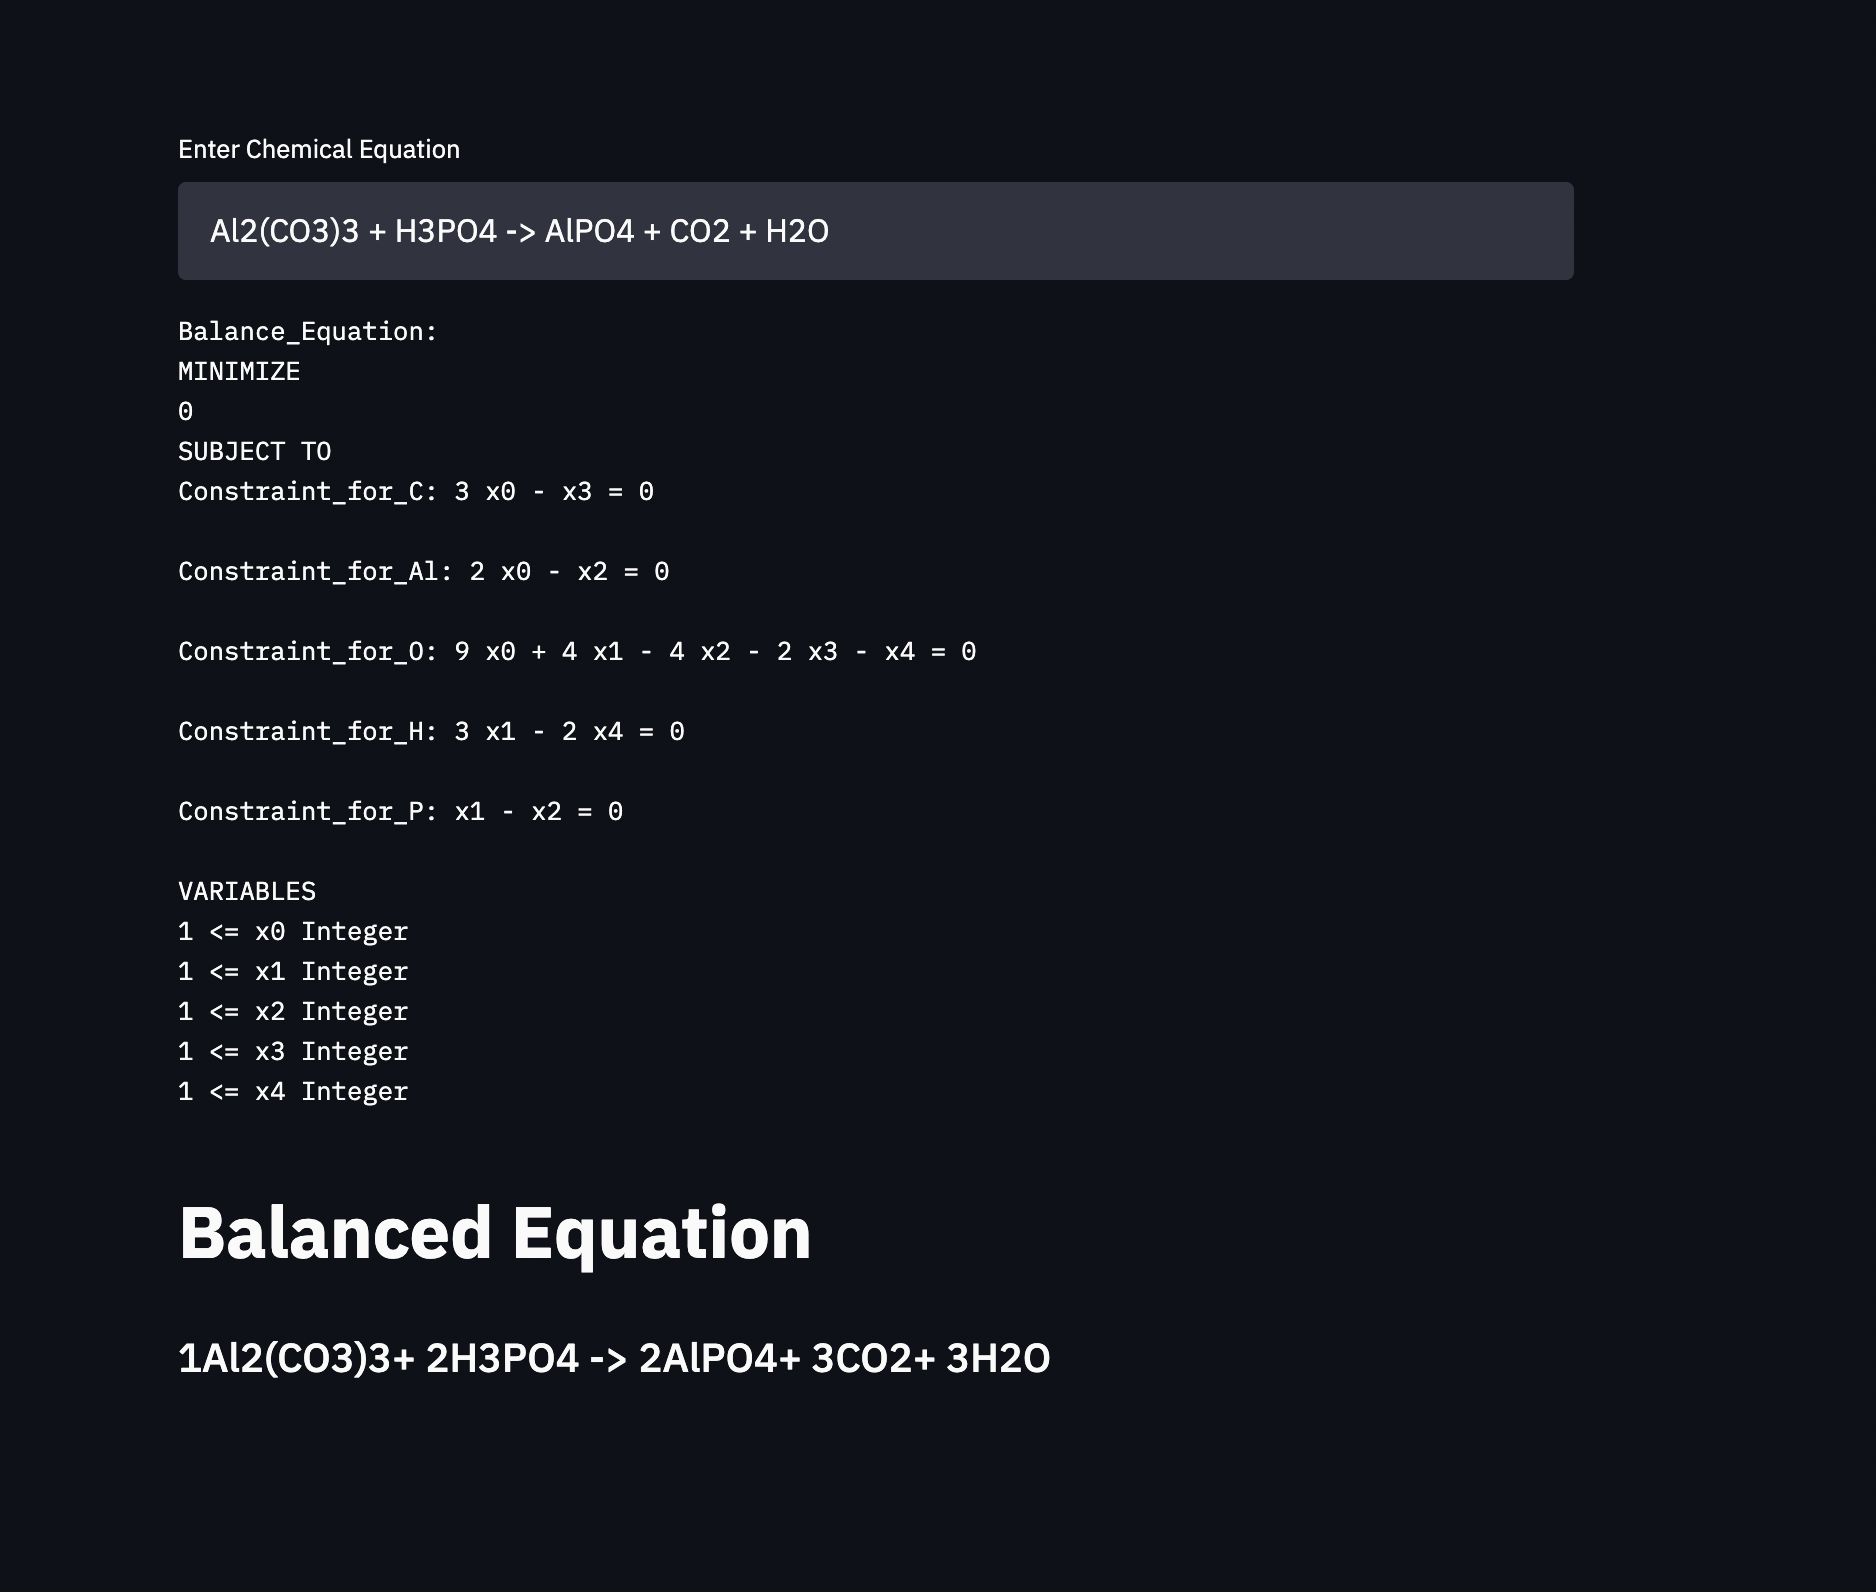Select the Constraint_for_O line
Viewport: 1876px width, 1592px height.
(577, 652)
